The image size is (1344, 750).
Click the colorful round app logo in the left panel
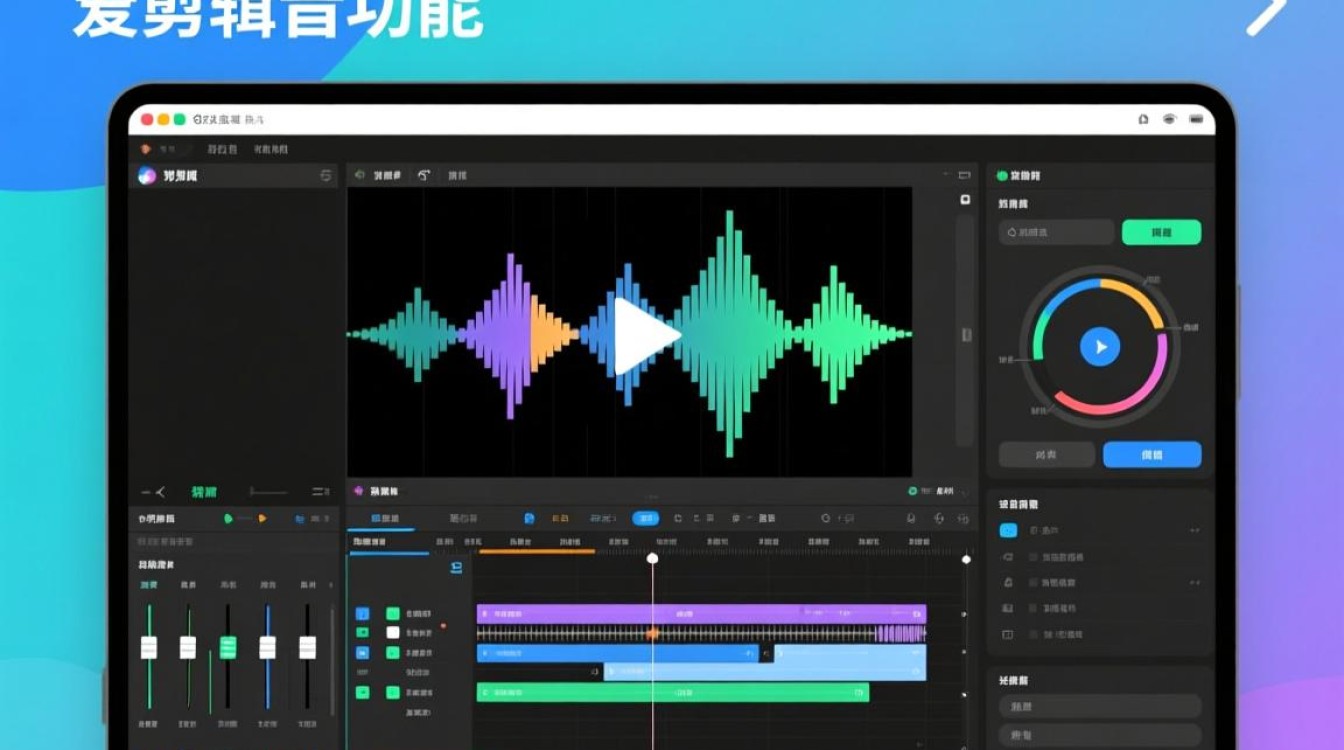point(147,176)
